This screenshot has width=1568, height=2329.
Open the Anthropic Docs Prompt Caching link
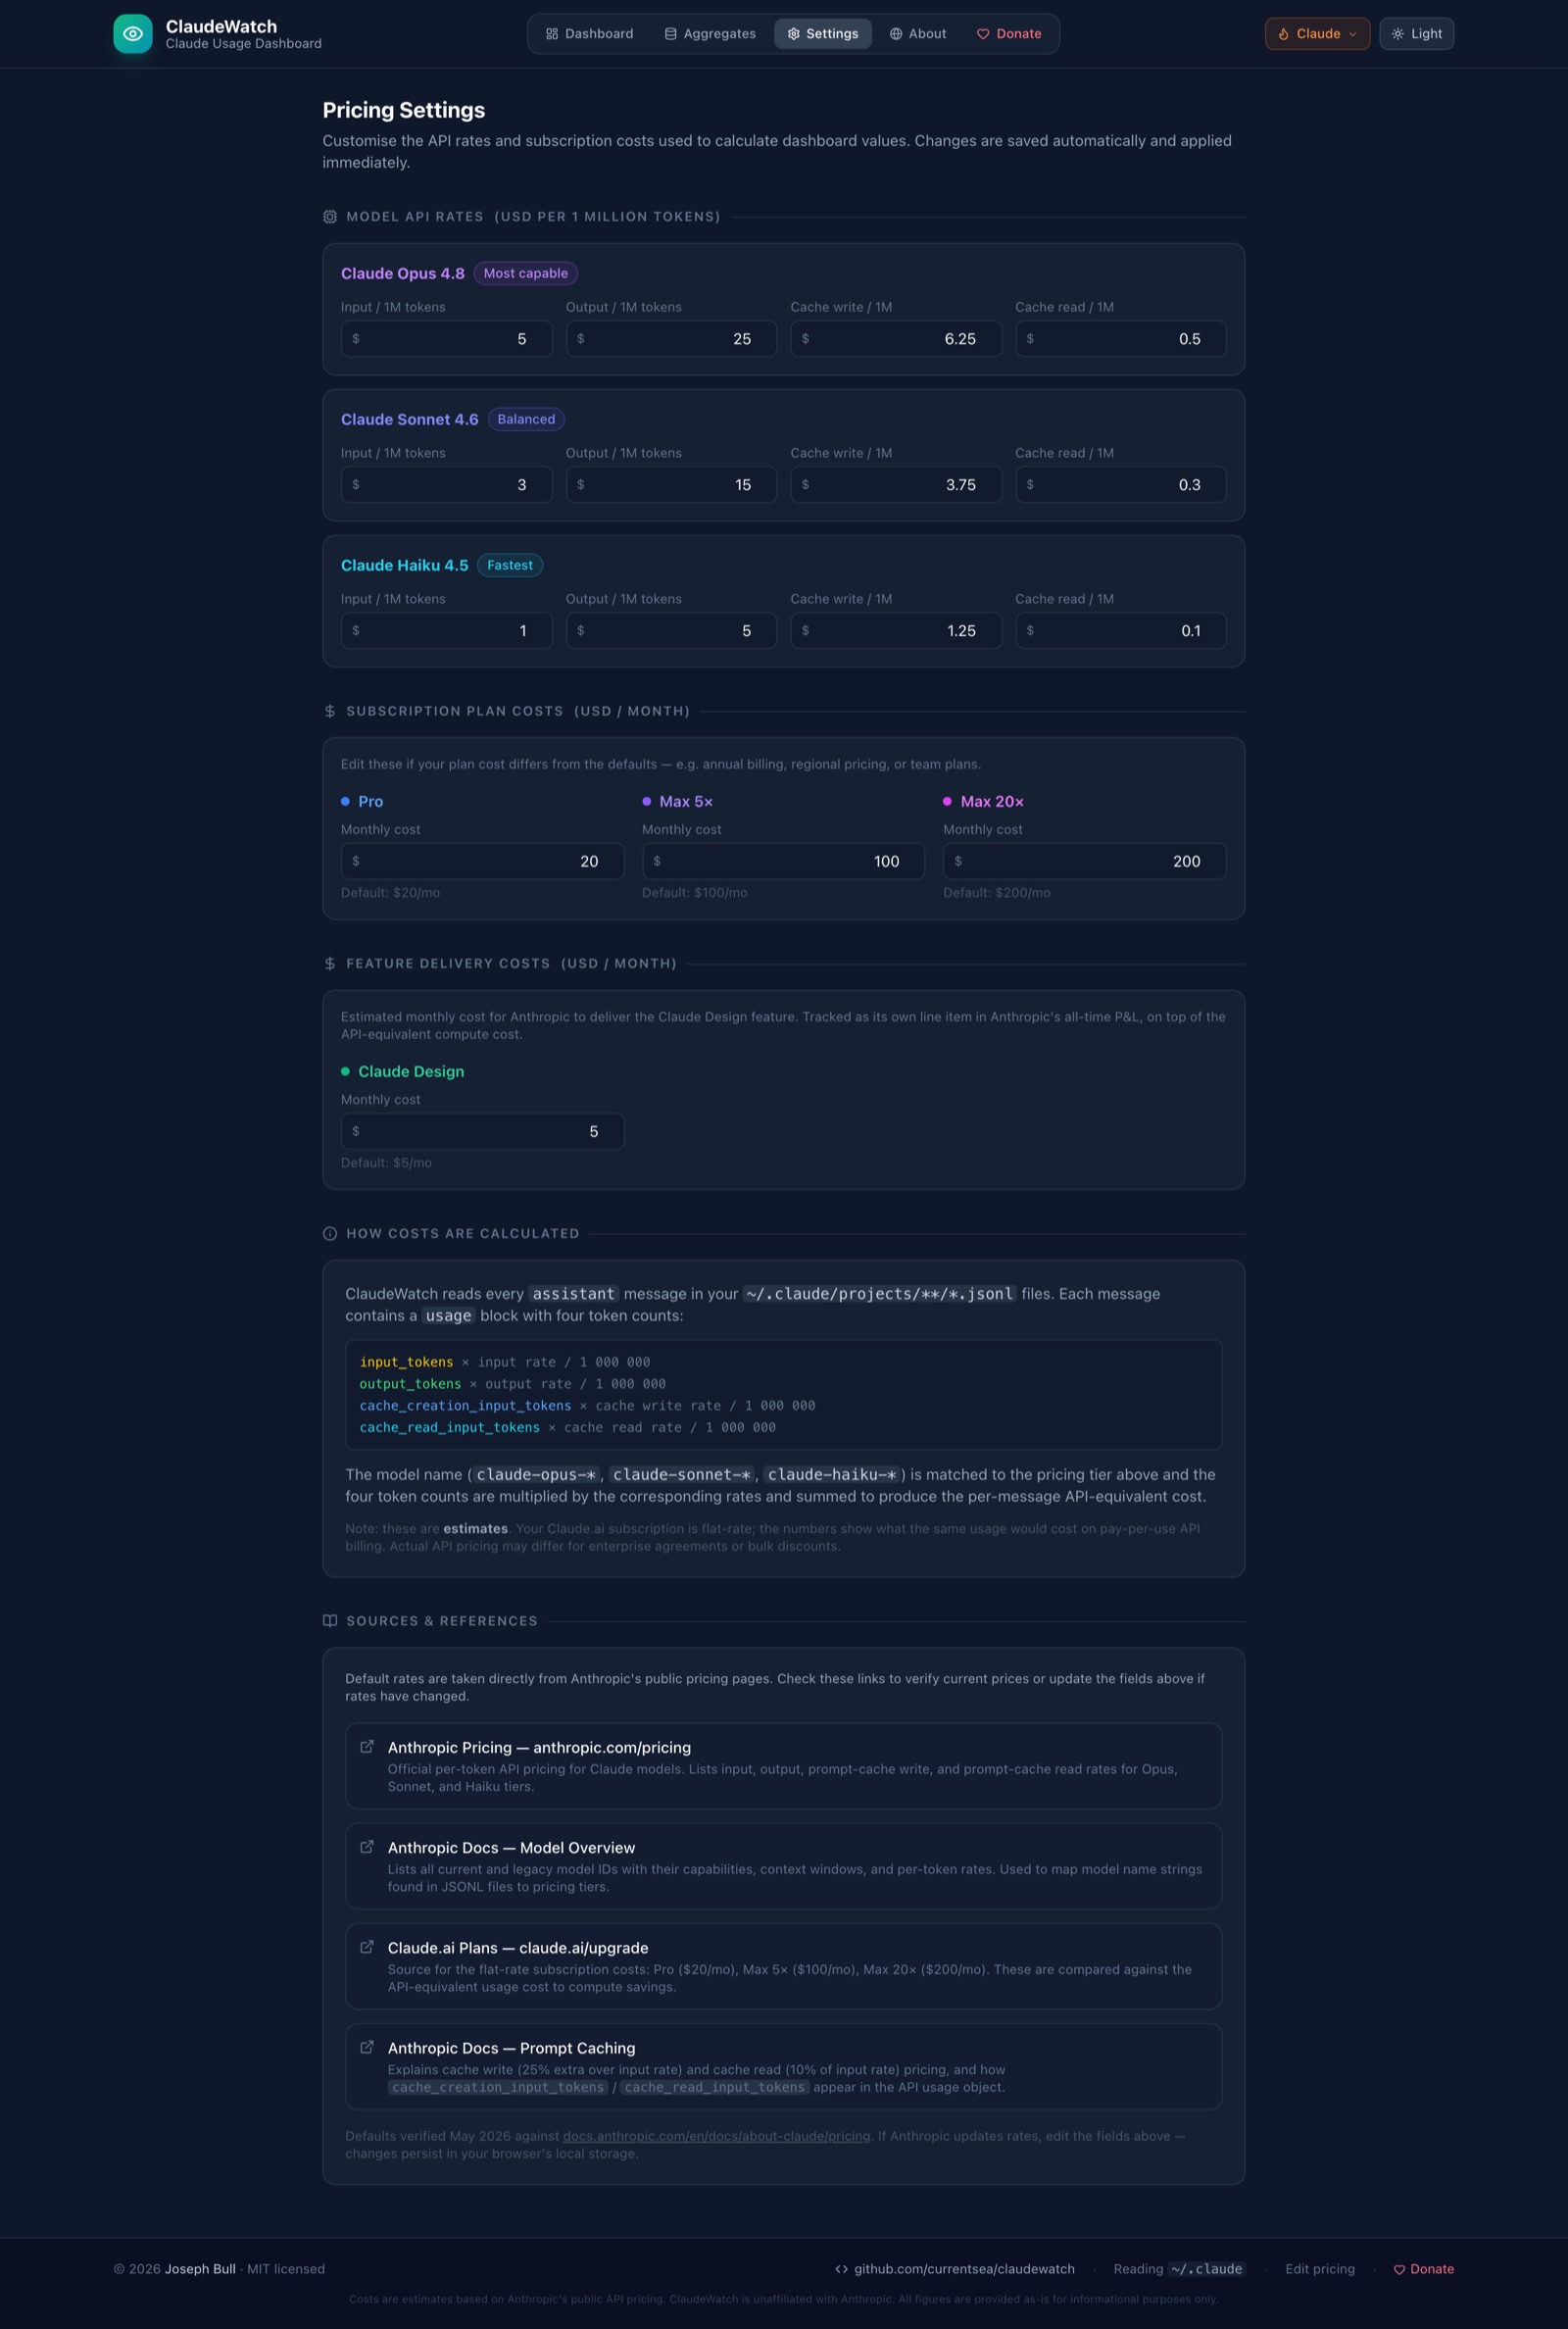point(783,2066)
